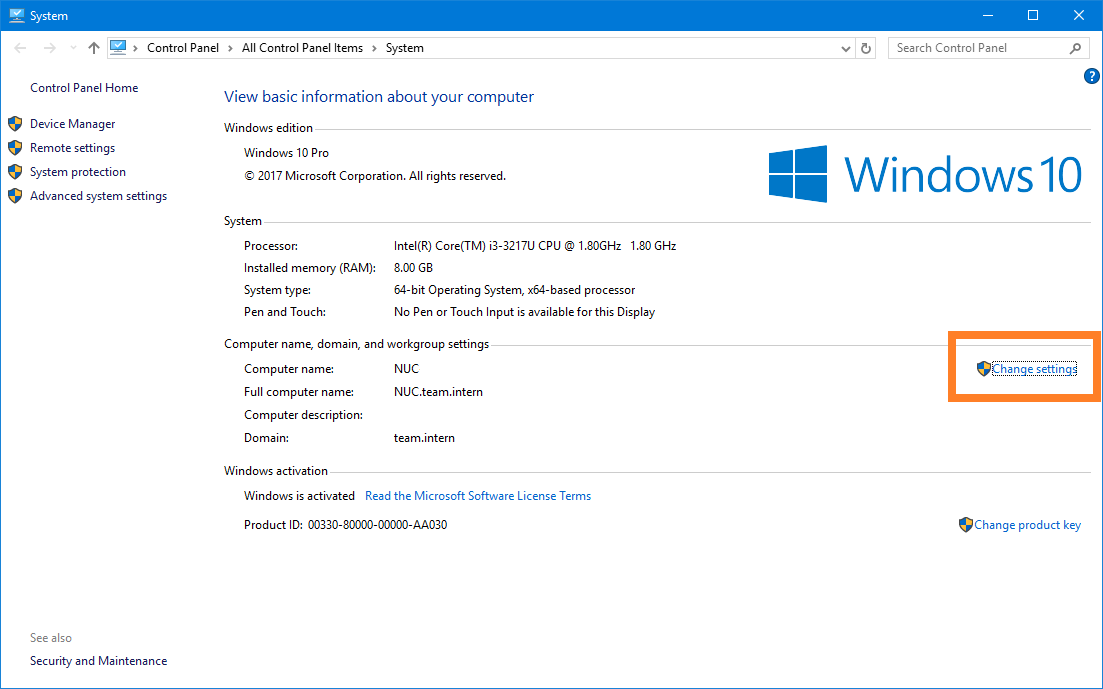Click the Domain value team.intern
Viewport: 1103px width, 689px height.
click(x=424, y=438)
